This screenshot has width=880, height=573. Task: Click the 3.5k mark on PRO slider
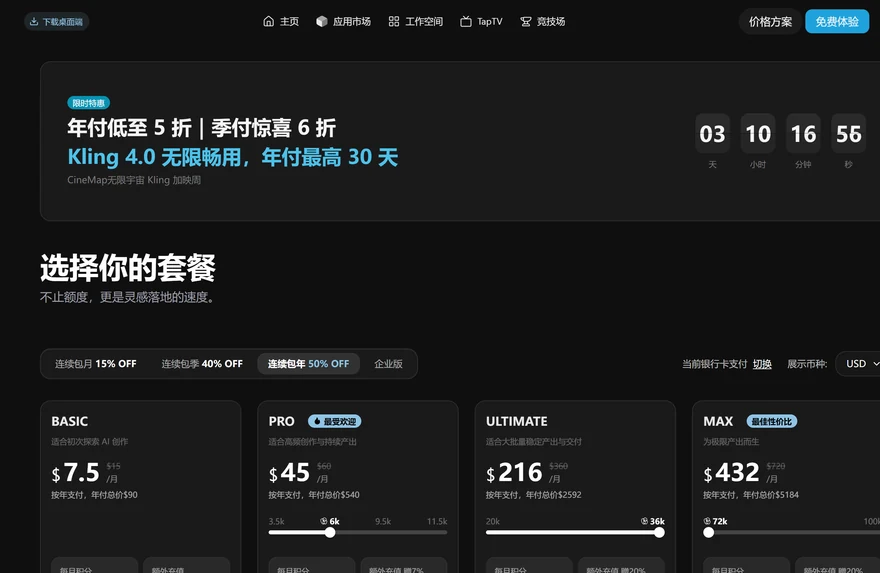point(276,521)
